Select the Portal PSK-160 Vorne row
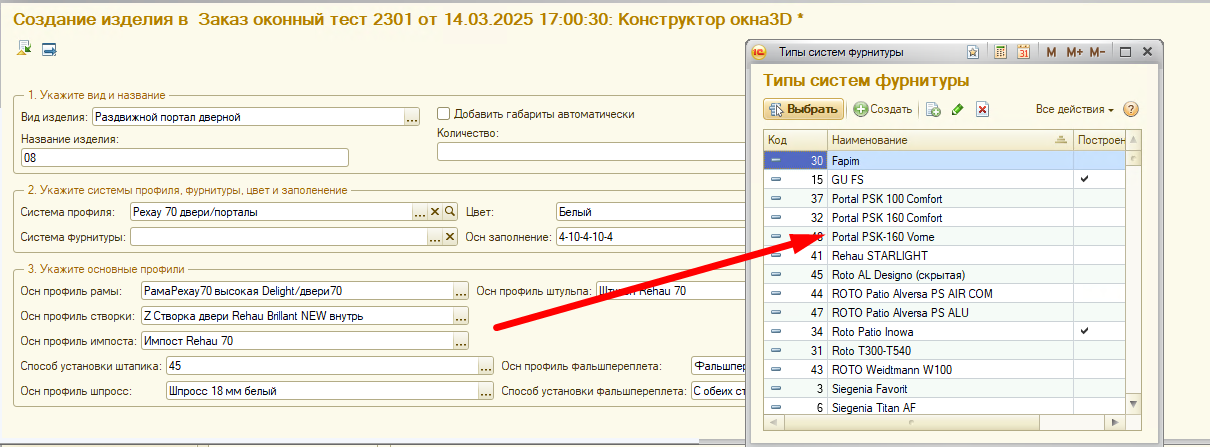 [x=945, y=236]
